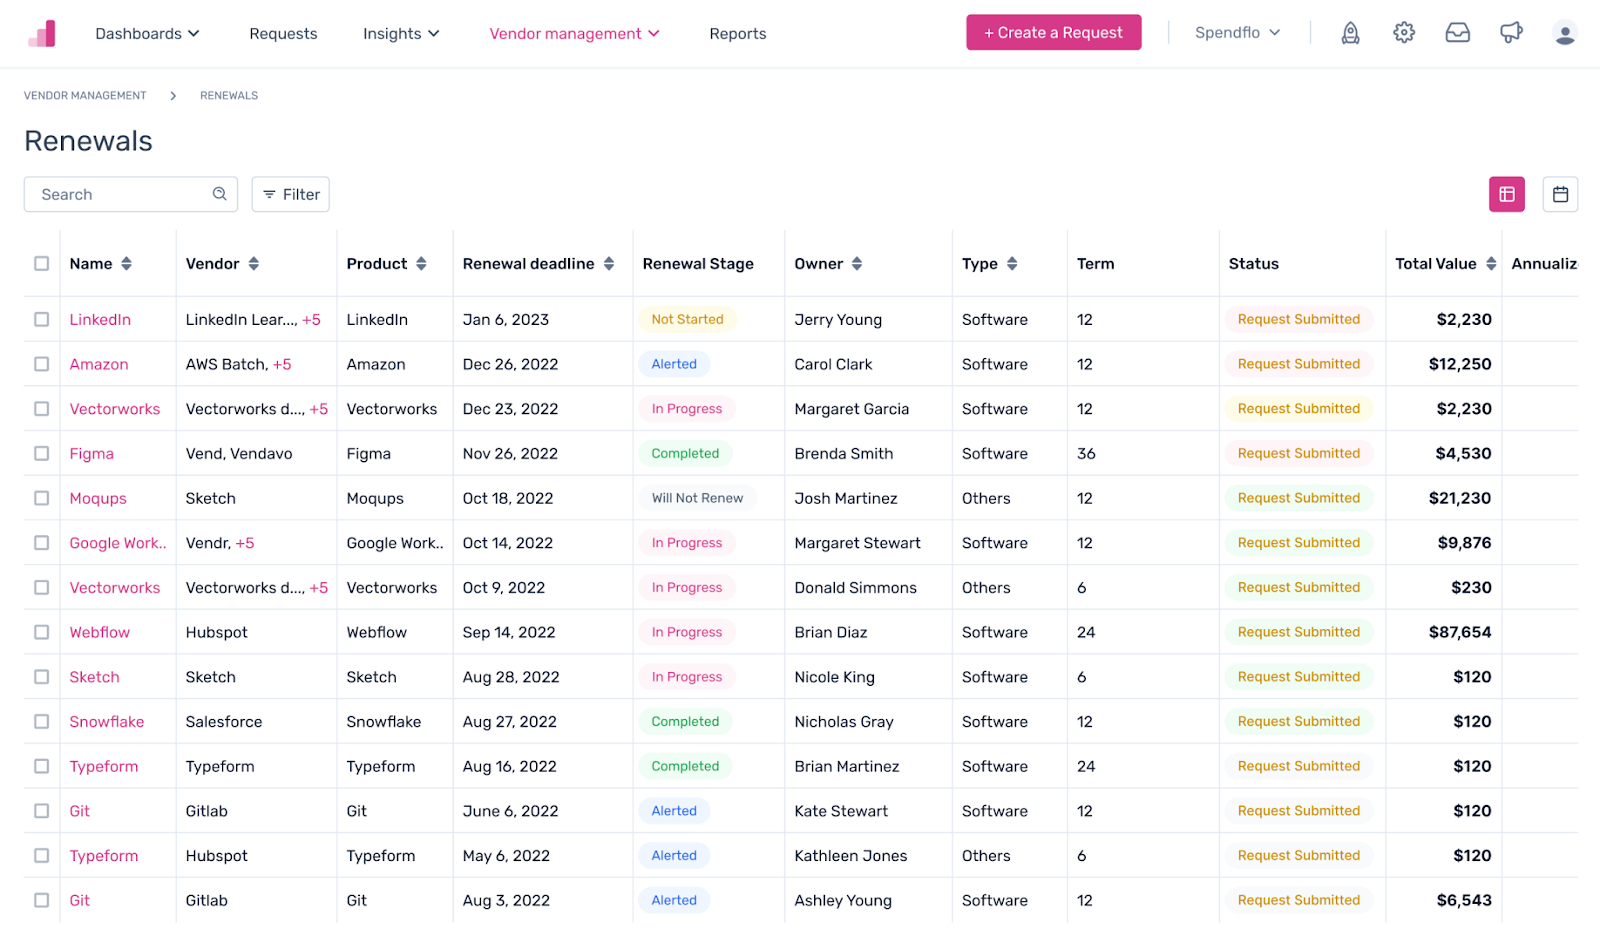Check the Amazon row checkbox

pyautogui.click(x=41, y=364)
